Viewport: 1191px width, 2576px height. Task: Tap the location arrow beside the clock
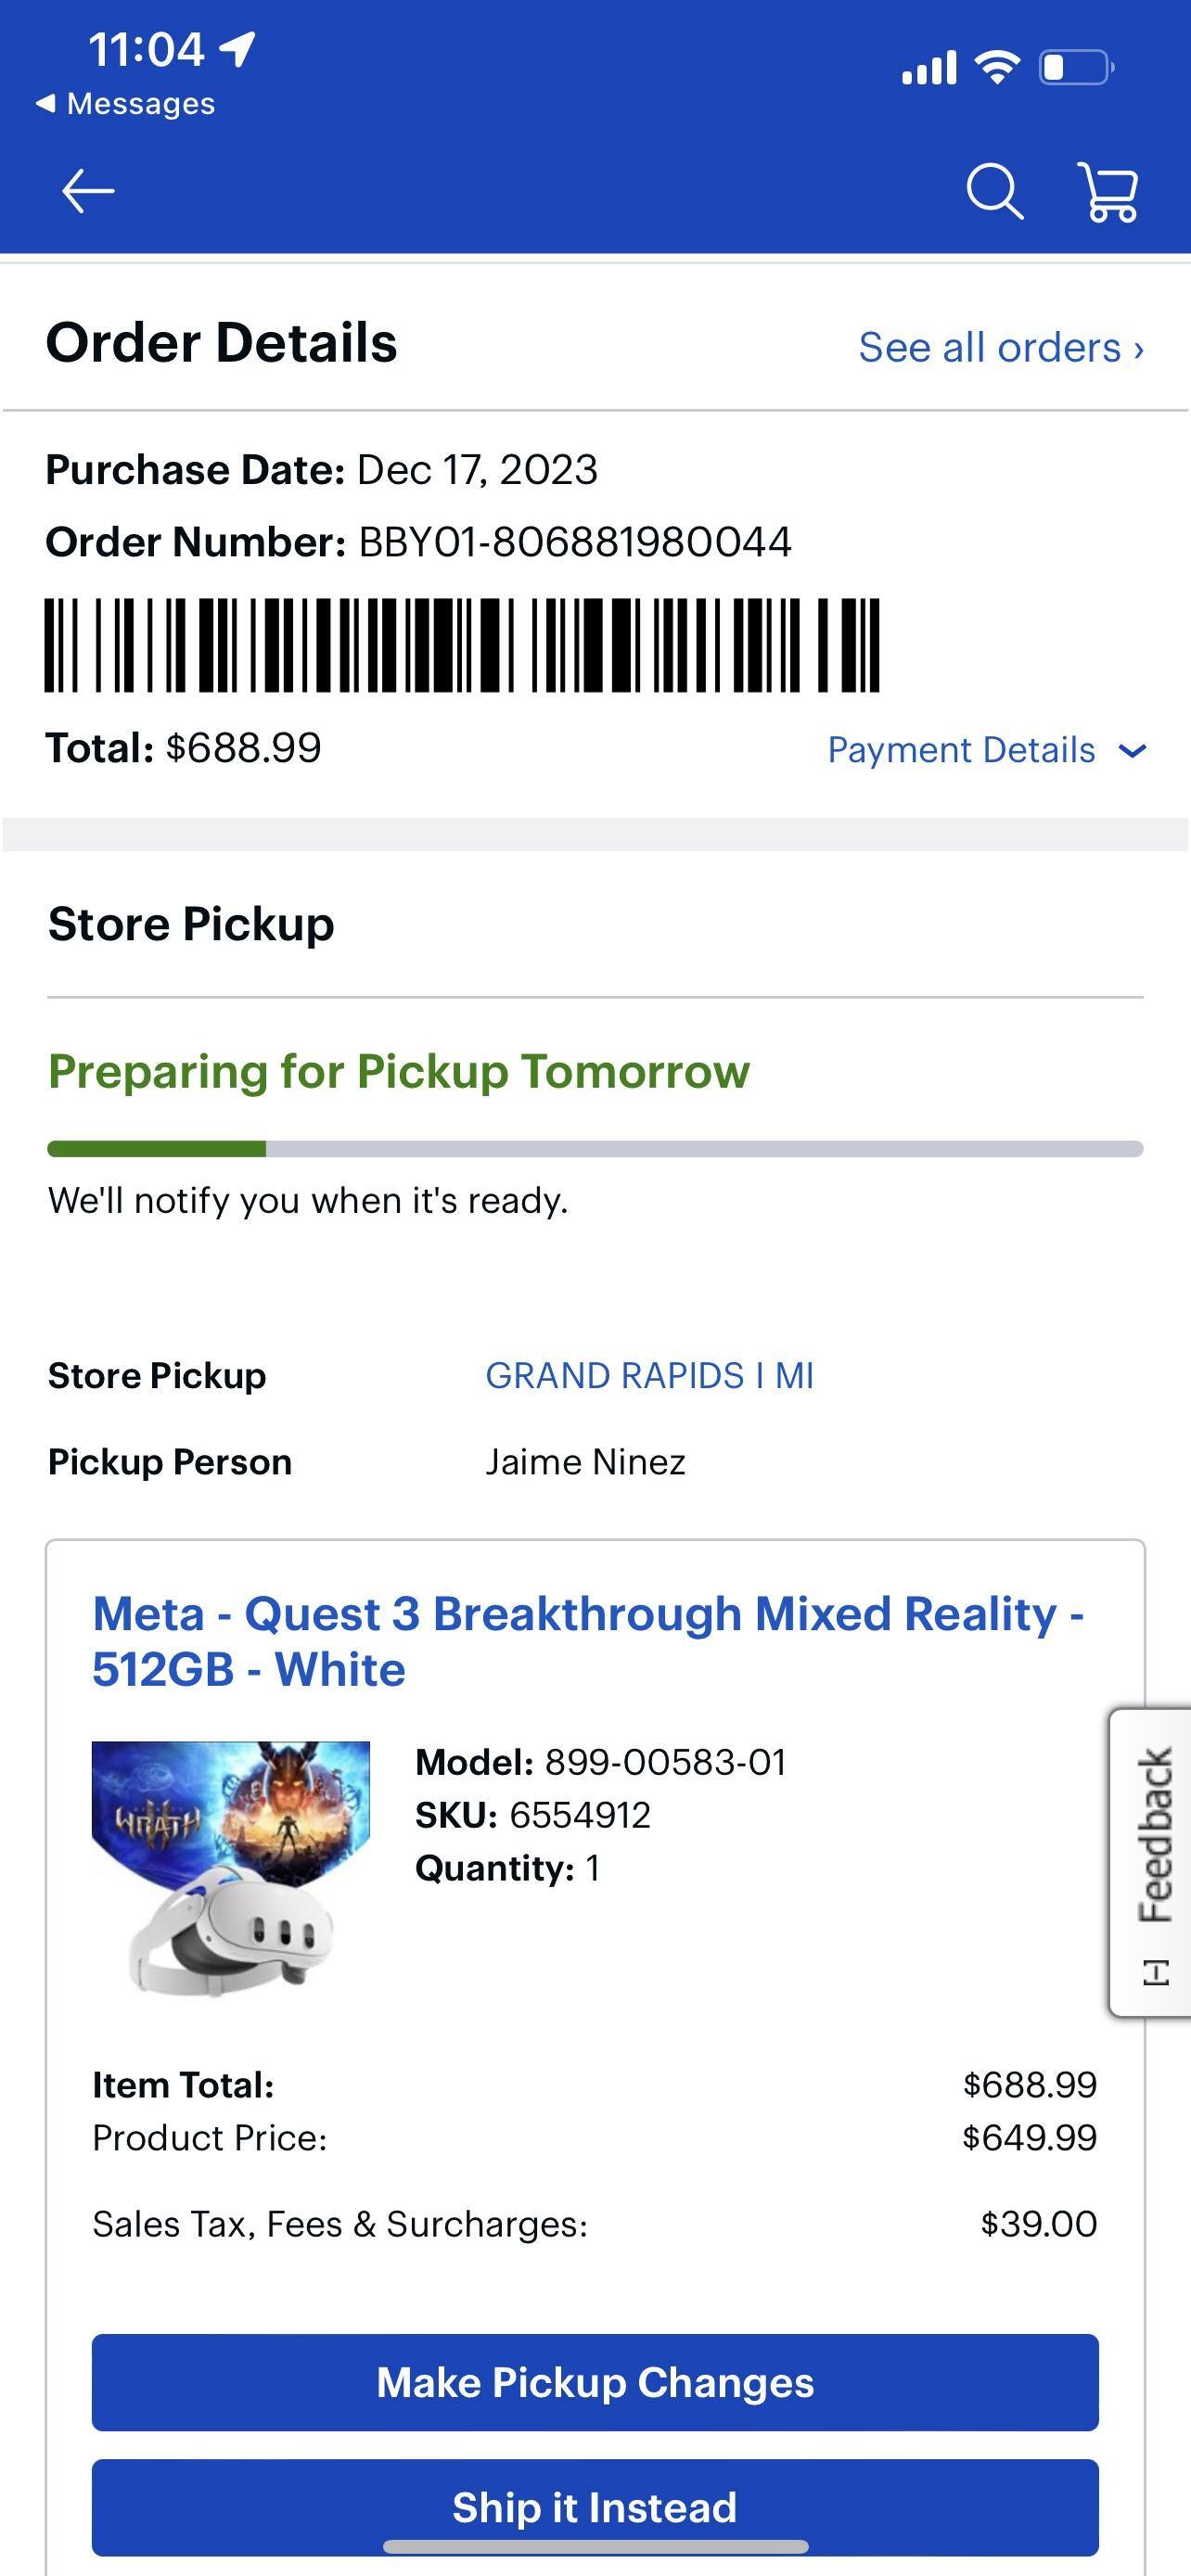pos(238,48)
